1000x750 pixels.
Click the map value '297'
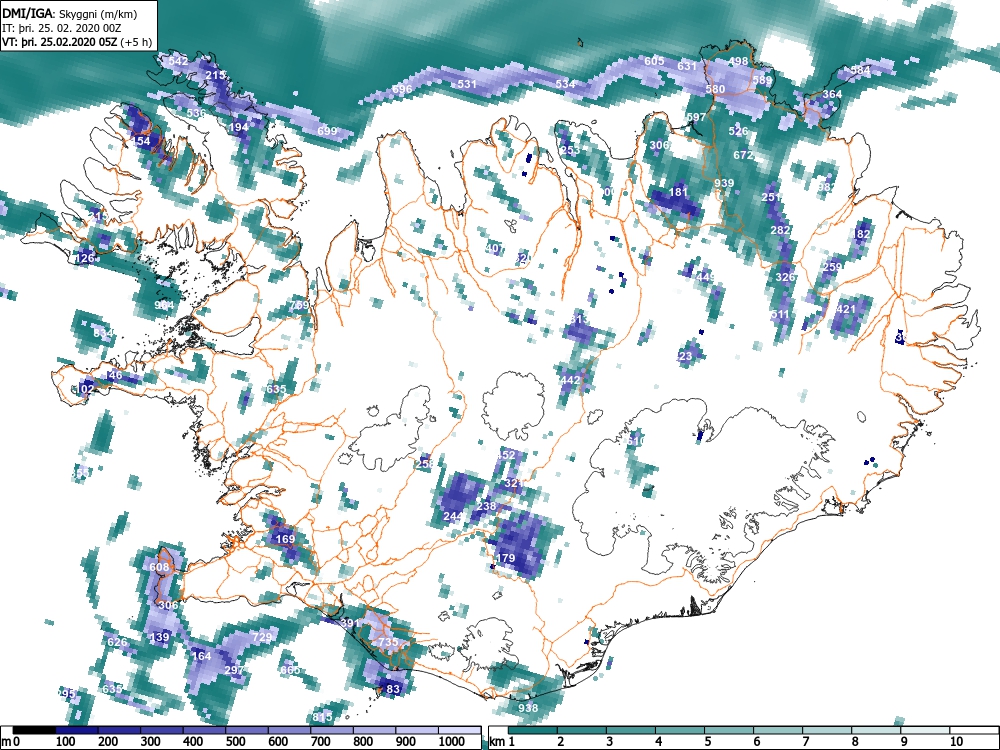point(234,670)
